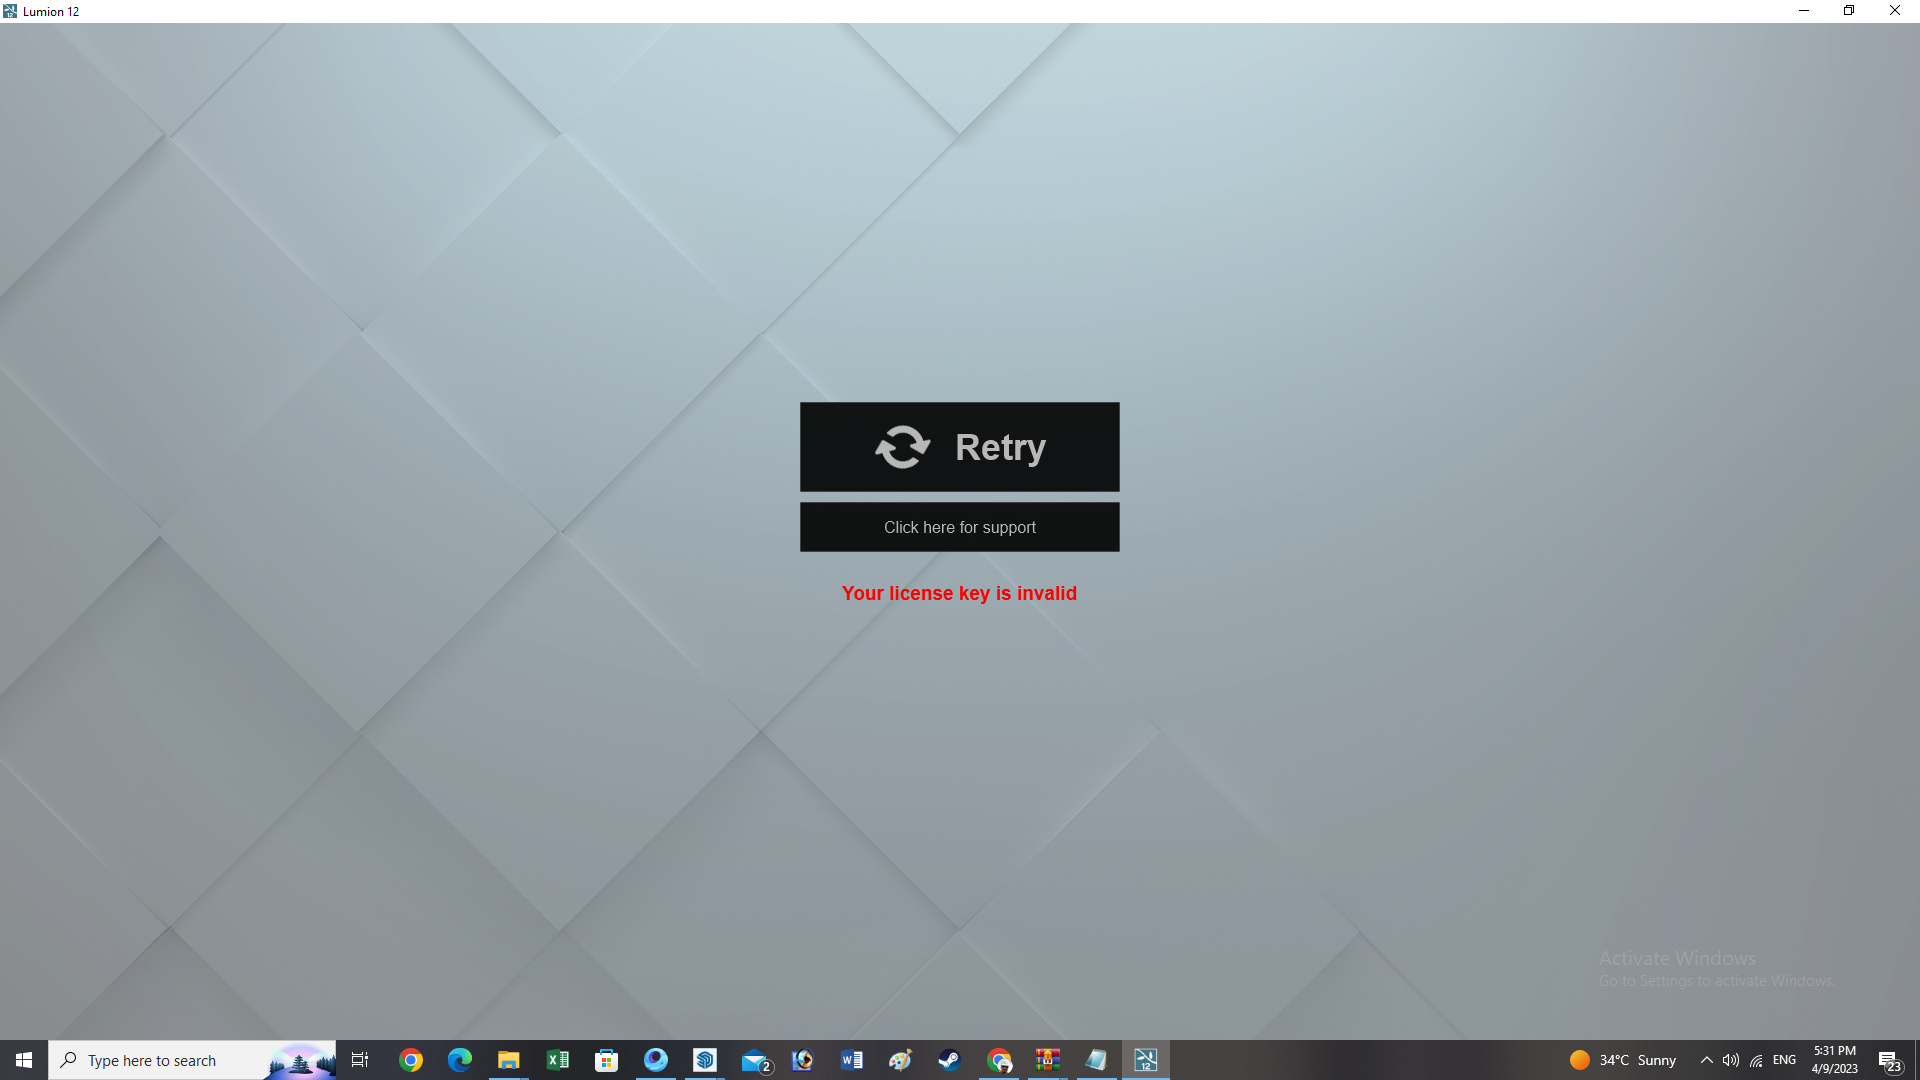
Task: Click the refresh arrows icon on Retry
Action: coord(903,447)
